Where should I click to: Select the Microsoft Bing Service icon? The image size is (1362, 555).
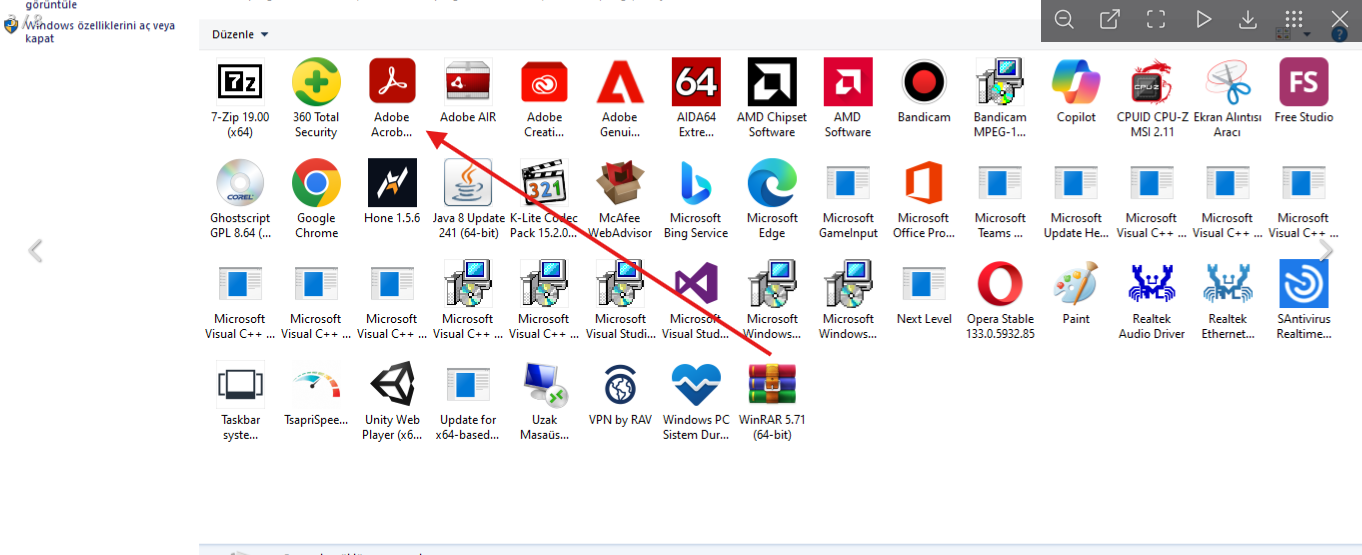(696, 183)
